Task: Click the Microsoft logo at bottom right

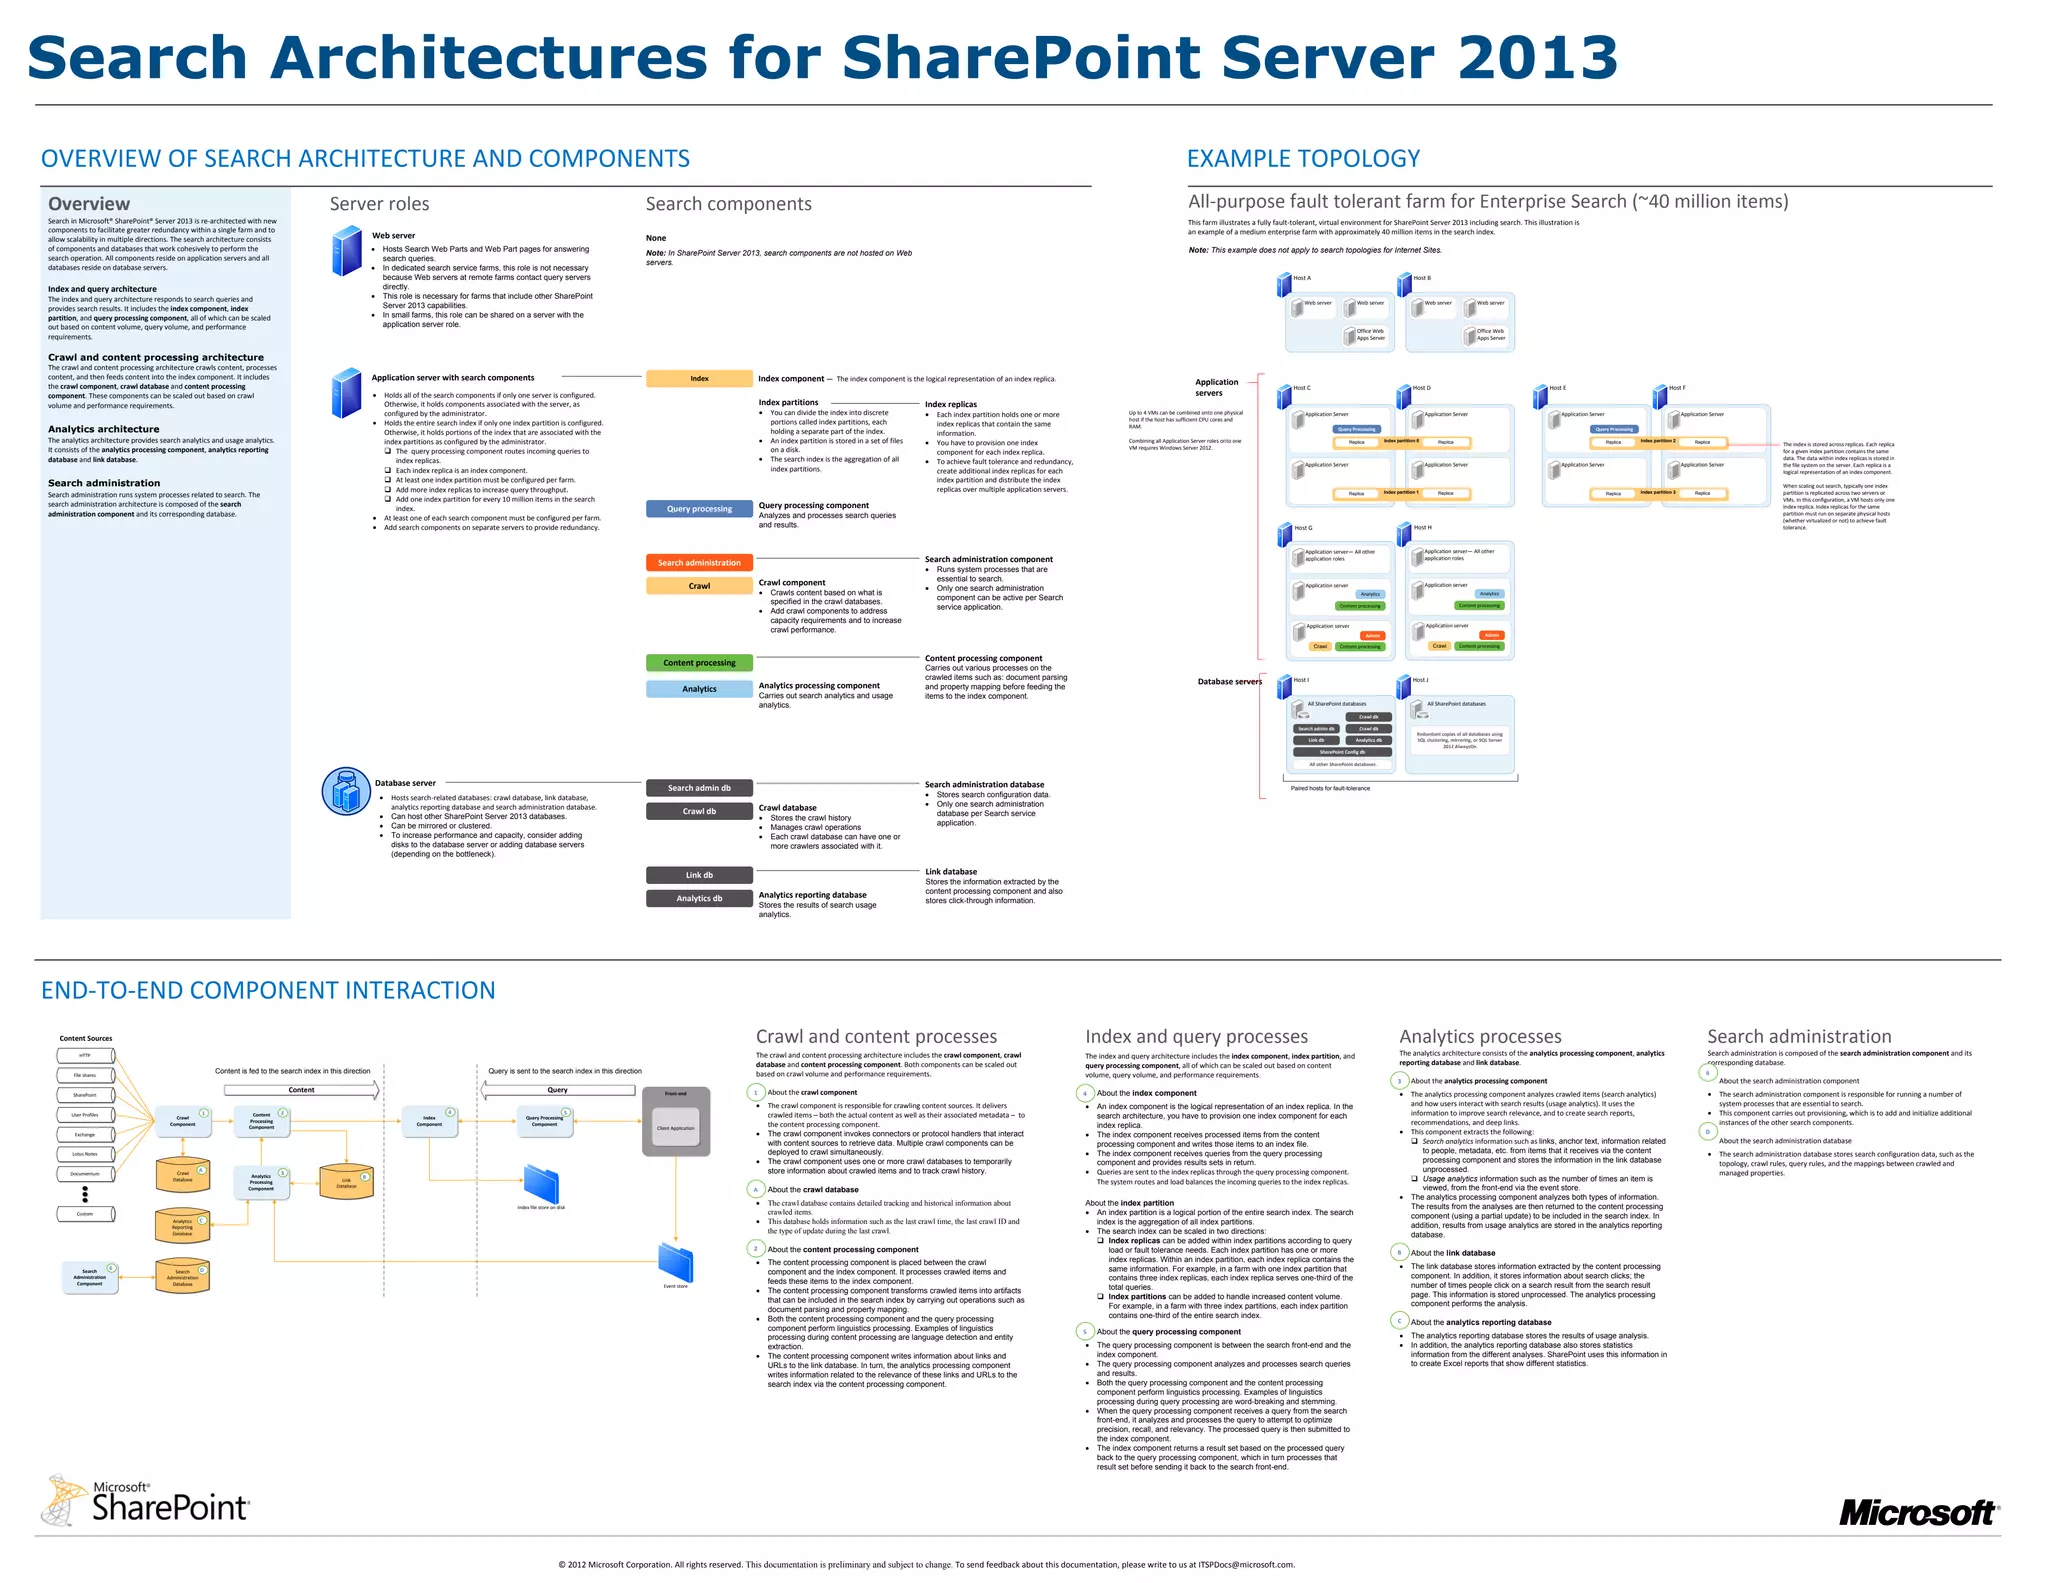Action: pyautogui.click(x=1917, y=1512)
